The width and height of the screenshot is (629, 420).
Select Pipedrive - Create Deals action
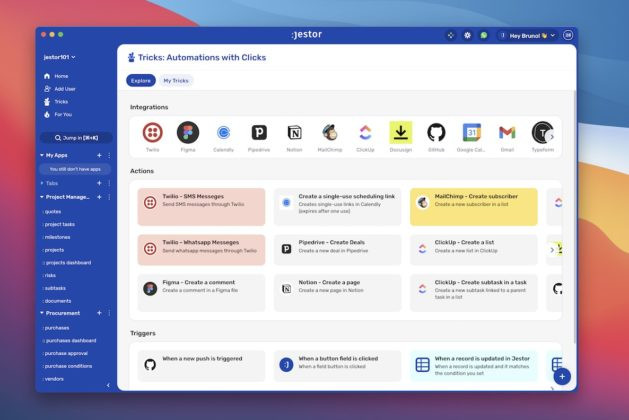[x=337, y=250]
